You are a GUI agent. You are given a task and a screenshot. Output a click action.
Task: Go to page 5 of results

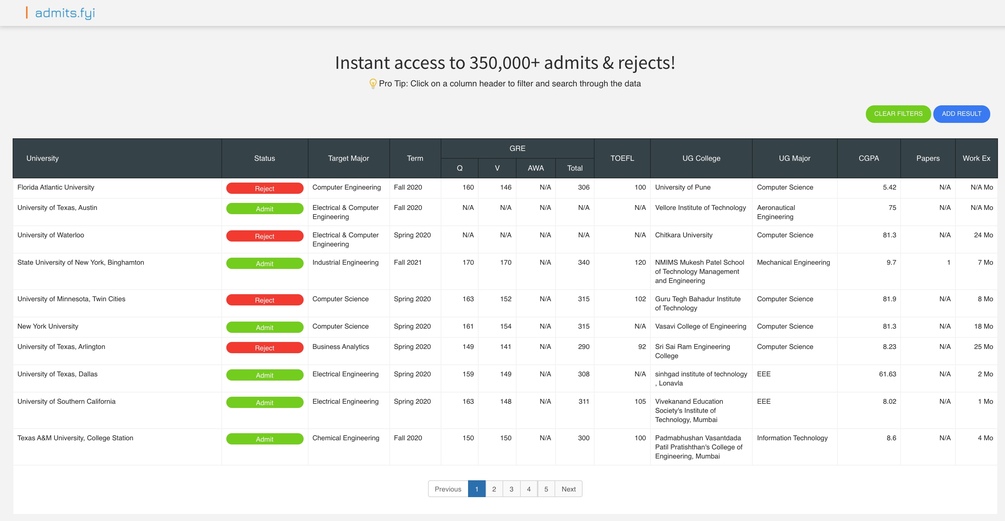click(x=546, y=489)
